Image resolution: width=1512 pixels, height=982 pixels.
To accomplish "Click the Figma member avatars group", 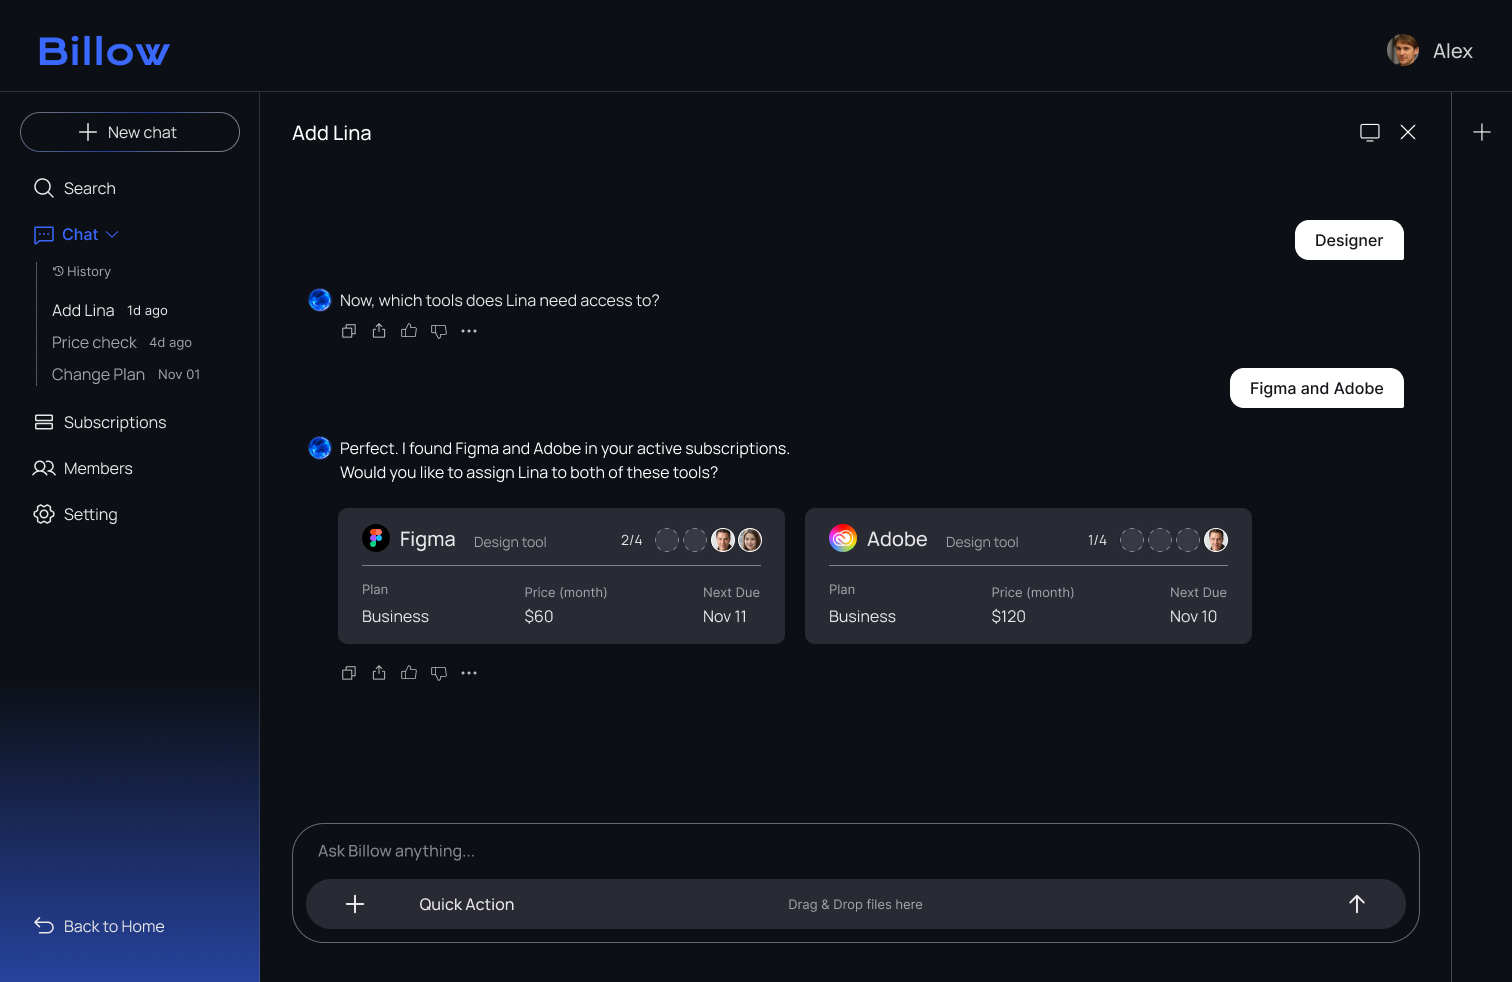I will (708, 540).
